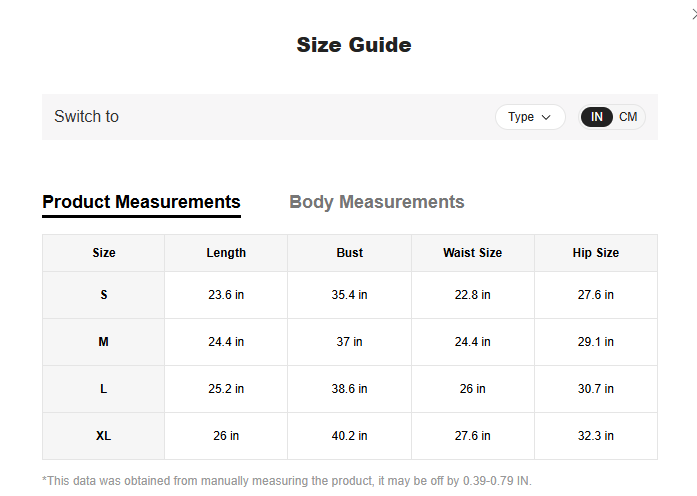Close the Size Guide dialog
This screenshot has width=697, height=496.
coord(693,13)
